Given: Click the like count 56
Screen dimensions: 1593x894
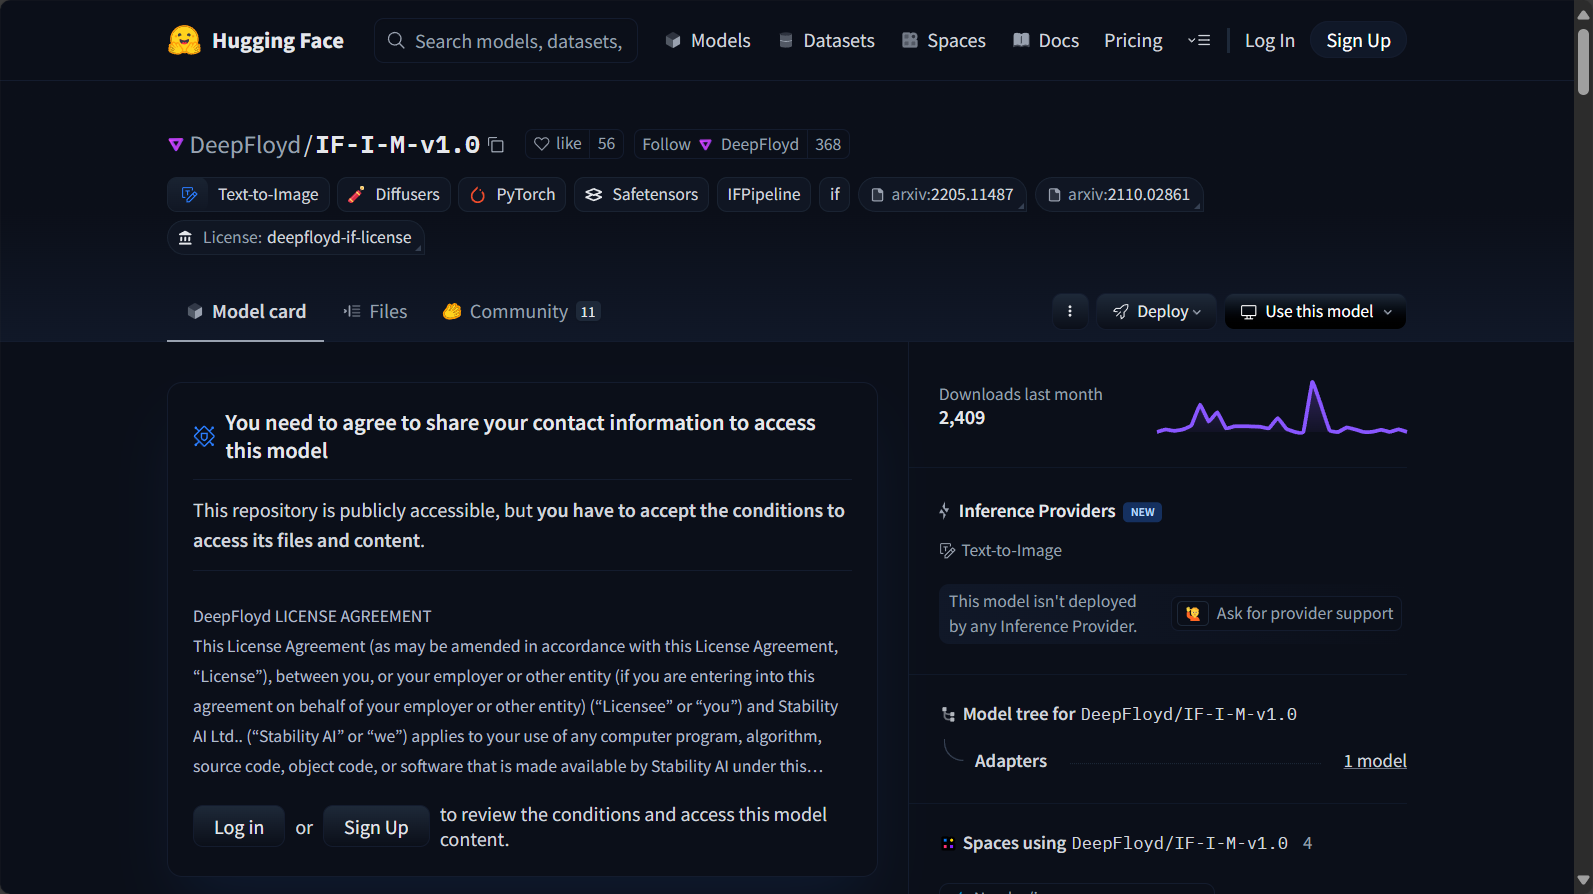Looking at the screenshot, I should click(606, 144).
